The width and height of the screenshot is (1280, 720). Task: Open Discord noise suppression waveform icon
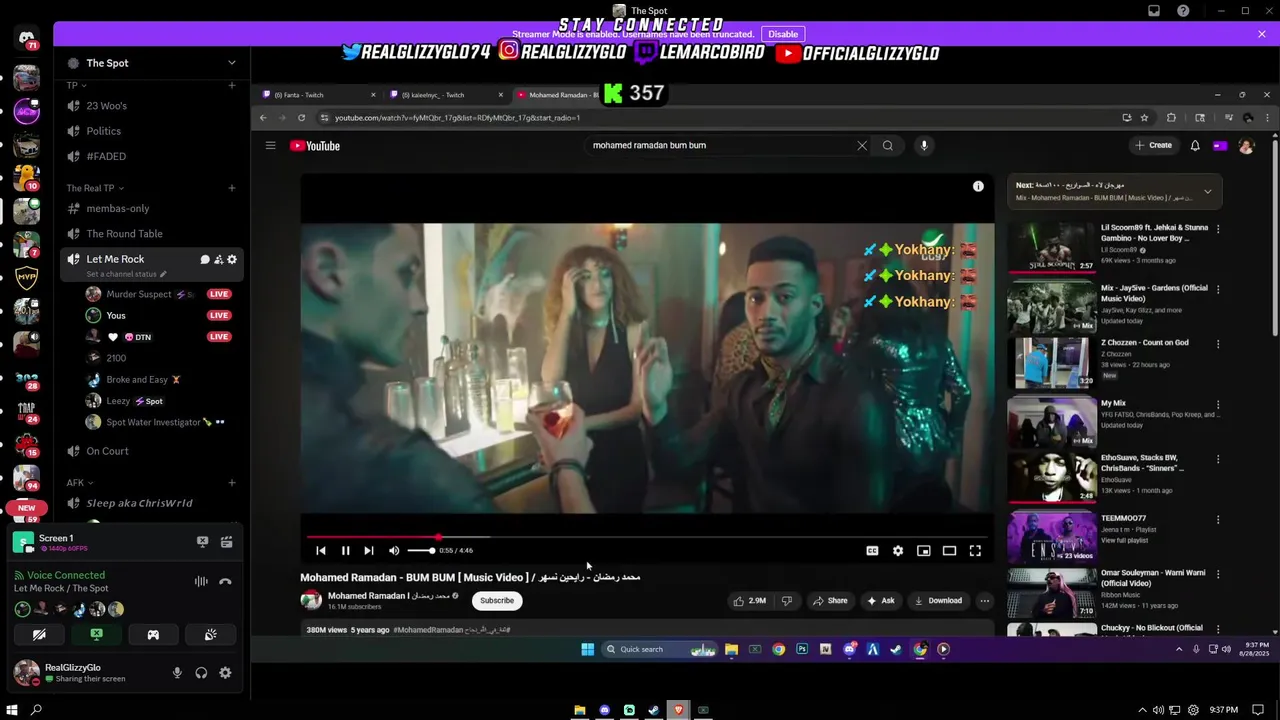201,582
